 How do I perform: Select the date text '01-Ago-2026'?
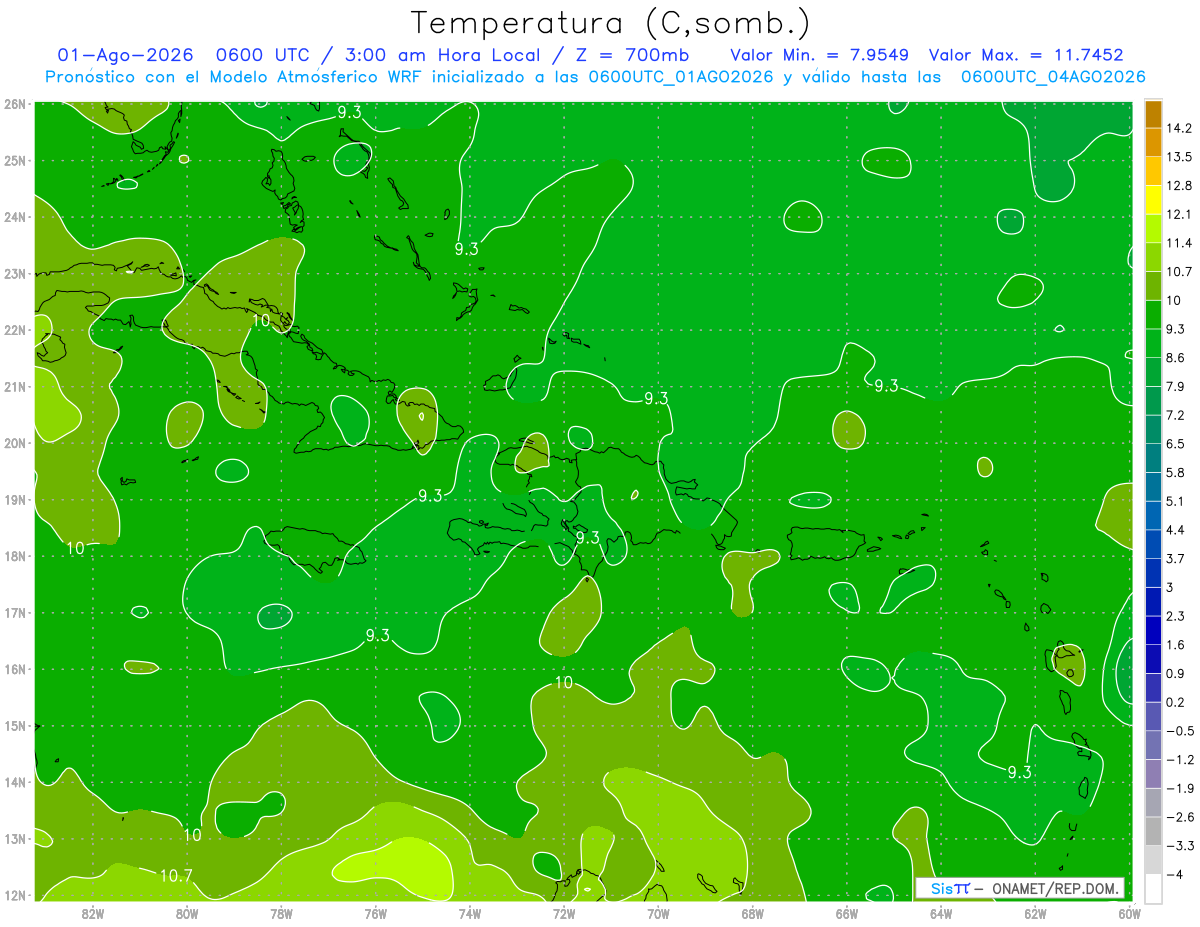[x=127, y=54]
